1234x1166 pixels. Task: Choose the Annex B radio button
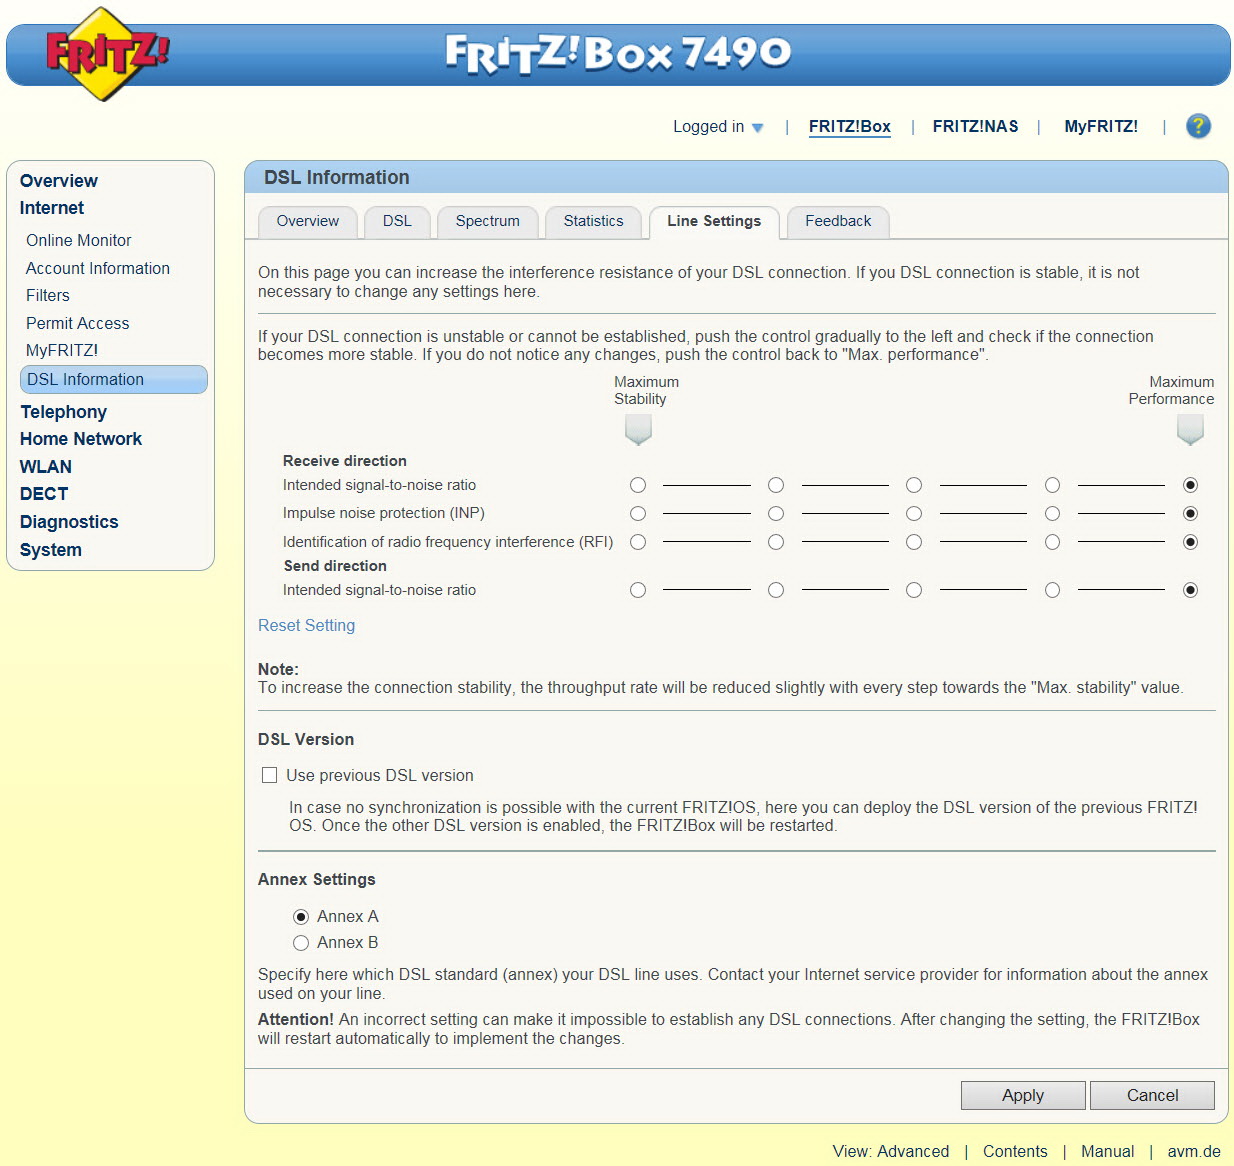click(x=301, y=943)
